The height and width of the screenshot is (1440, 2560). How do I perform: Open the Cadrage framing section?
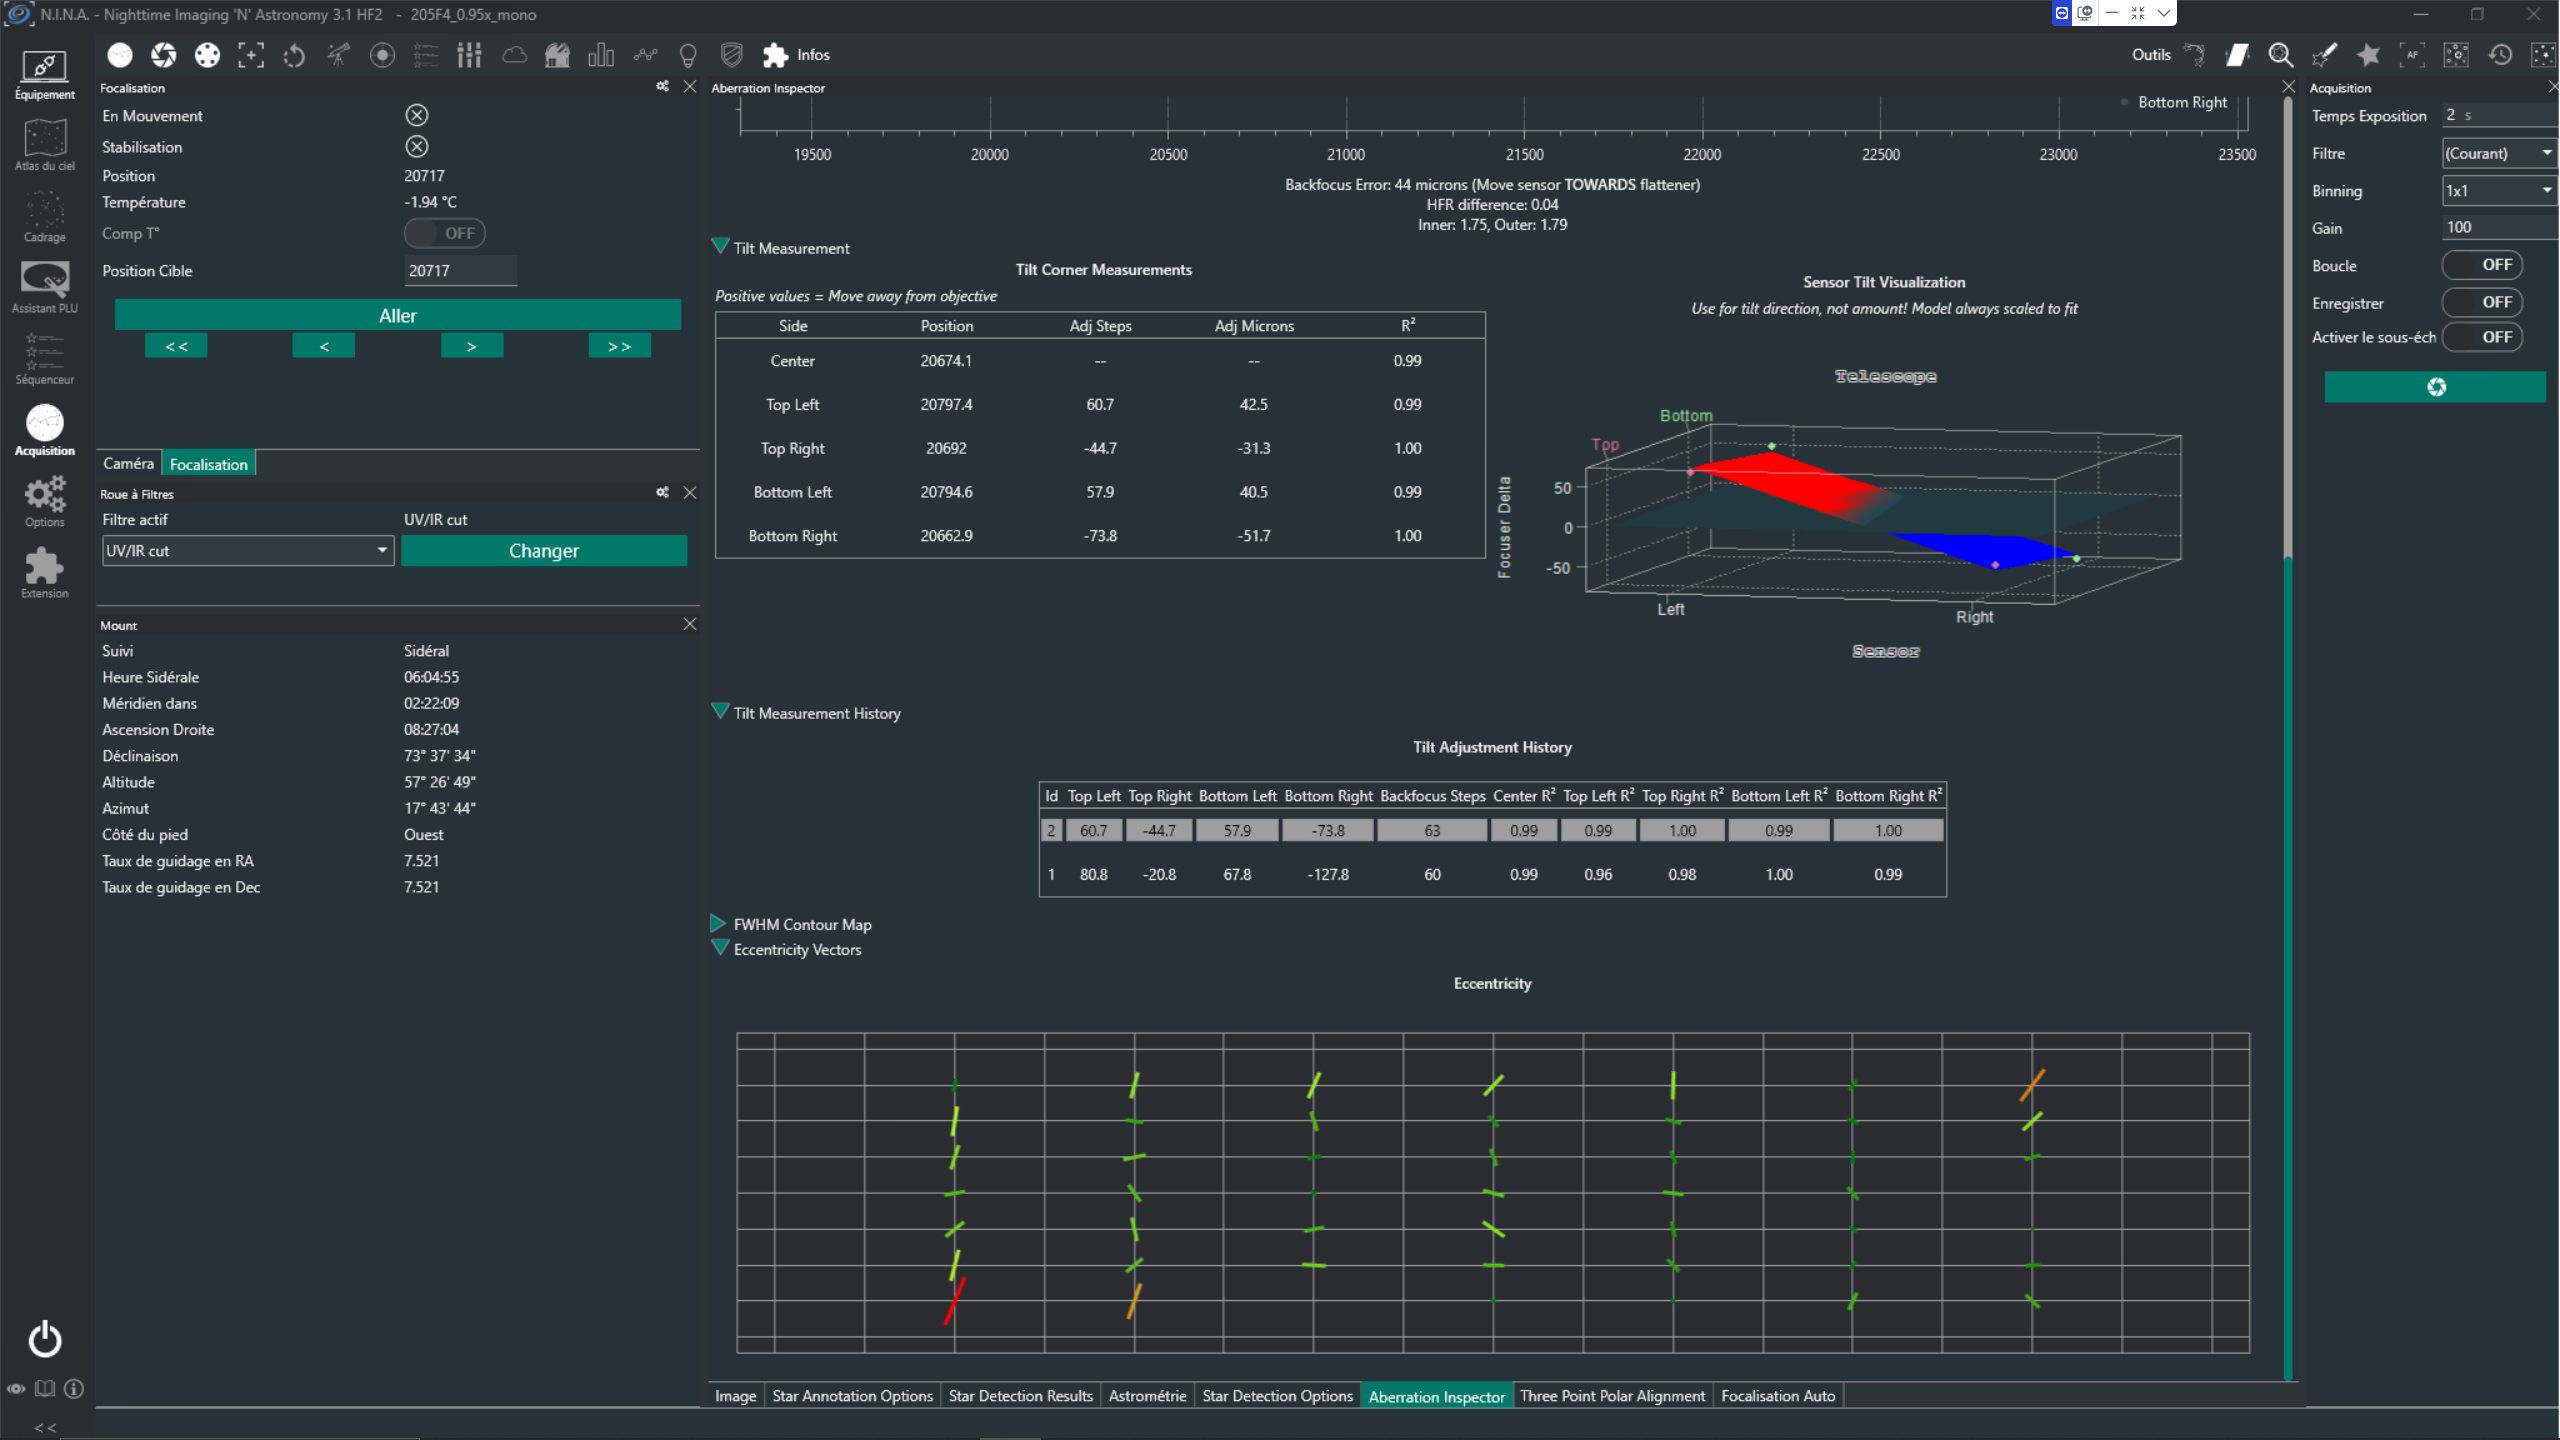44,217
